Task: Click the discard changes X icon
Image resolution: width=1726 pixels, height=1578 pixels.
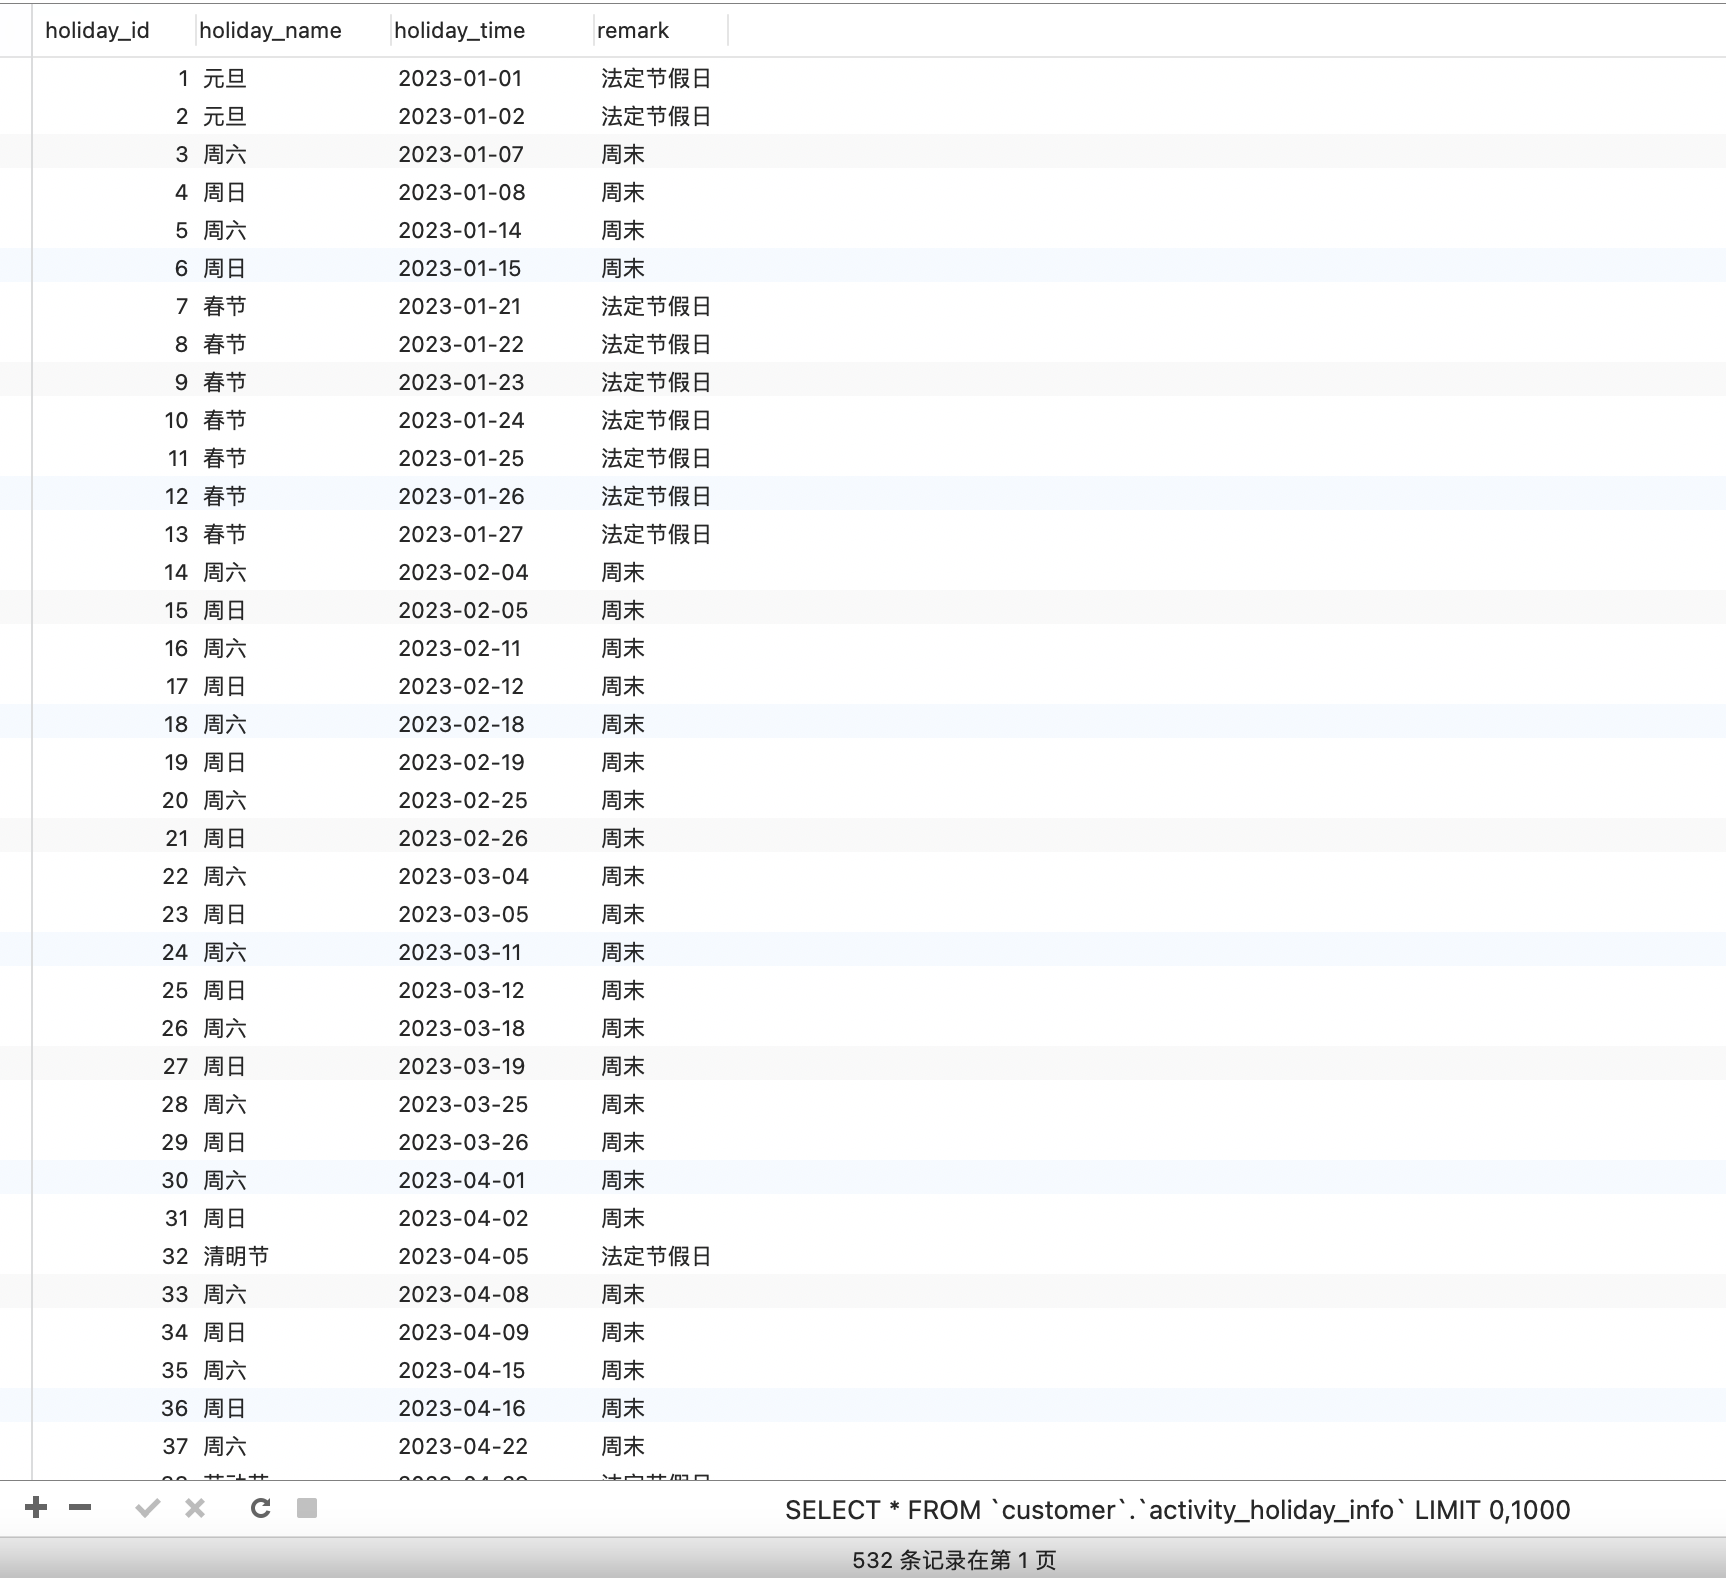Action: (x=195, y=1508)
